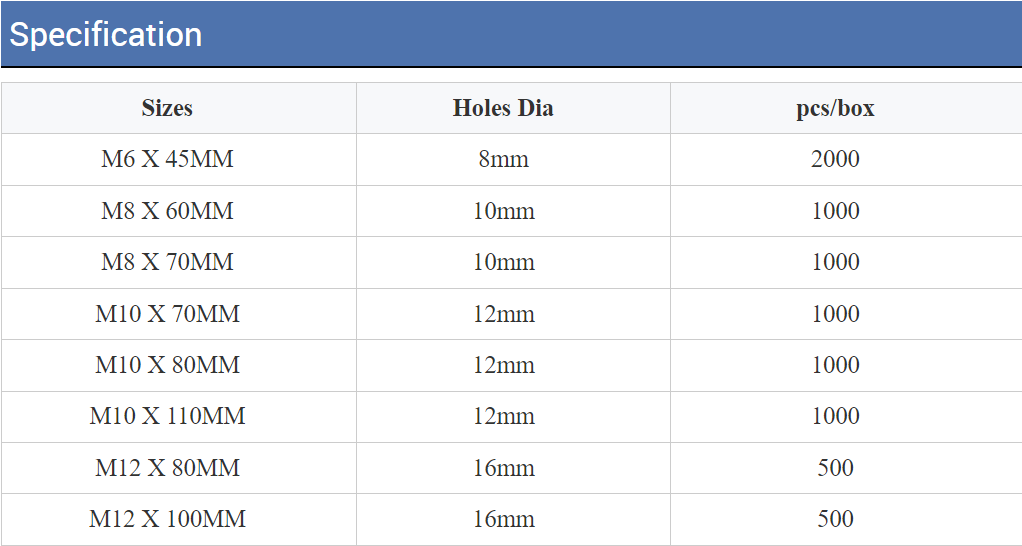Select the M10 X 110MM size cell

pyautogui.click(x=167, y=416)
